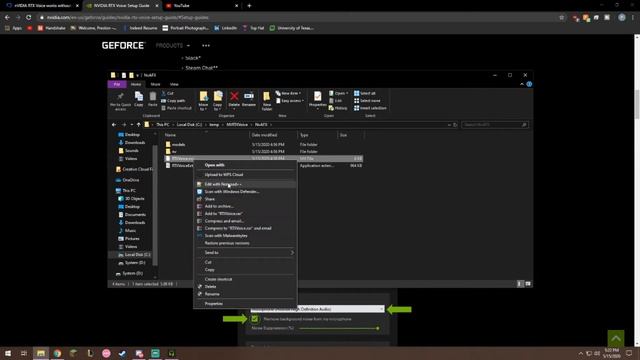The image size is (640, 360).
Task: Choose Open with in context menu
Action: 245,165
